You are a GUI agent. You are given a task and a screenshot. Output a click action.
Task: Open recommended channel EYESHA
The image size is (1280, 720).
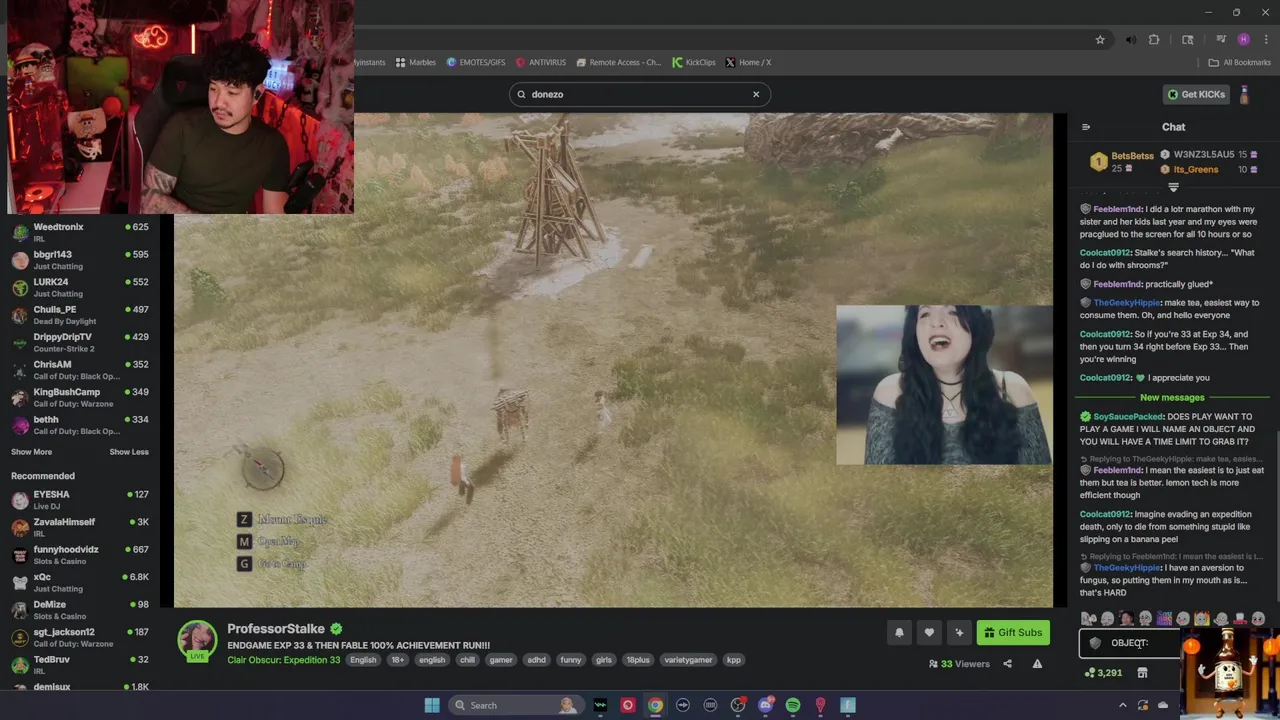pos(79,499)
